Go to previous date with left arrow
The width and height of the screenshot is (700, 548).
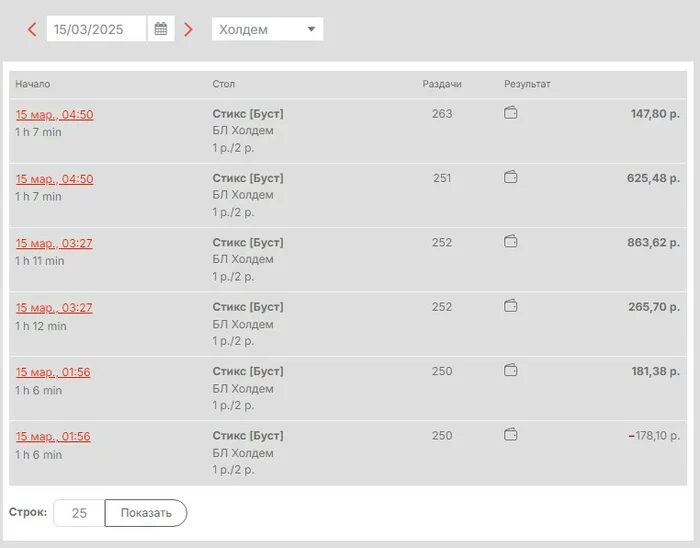click(32, 30)
